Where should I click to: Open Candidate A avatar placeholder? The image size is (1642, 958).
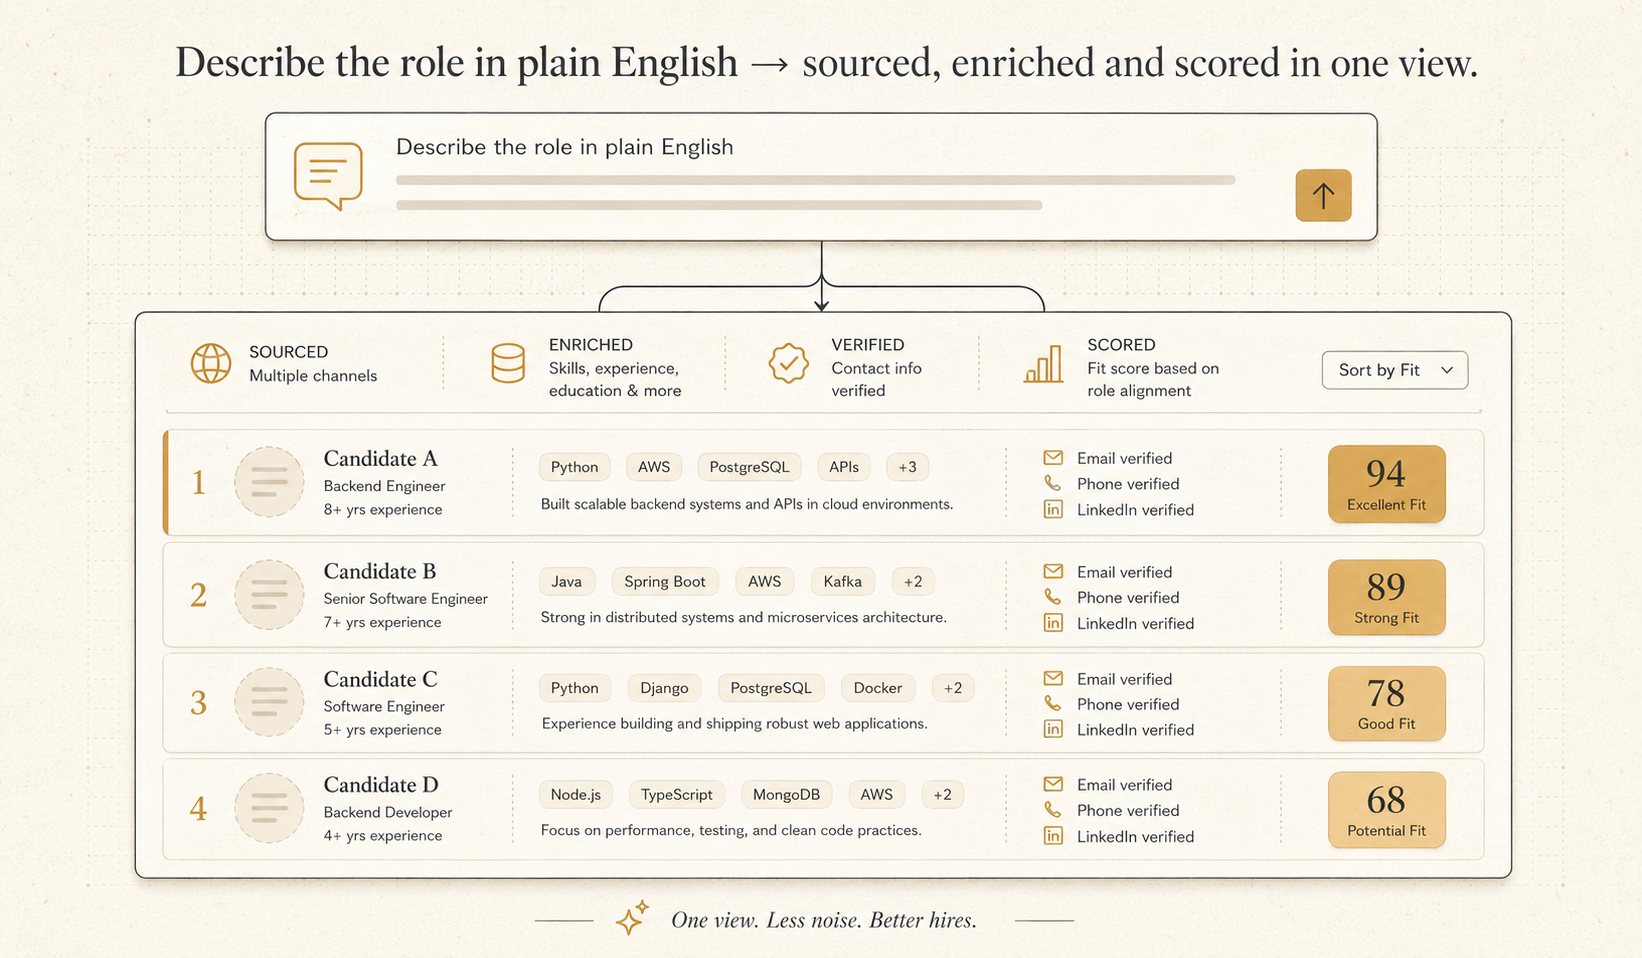[269, 482]
